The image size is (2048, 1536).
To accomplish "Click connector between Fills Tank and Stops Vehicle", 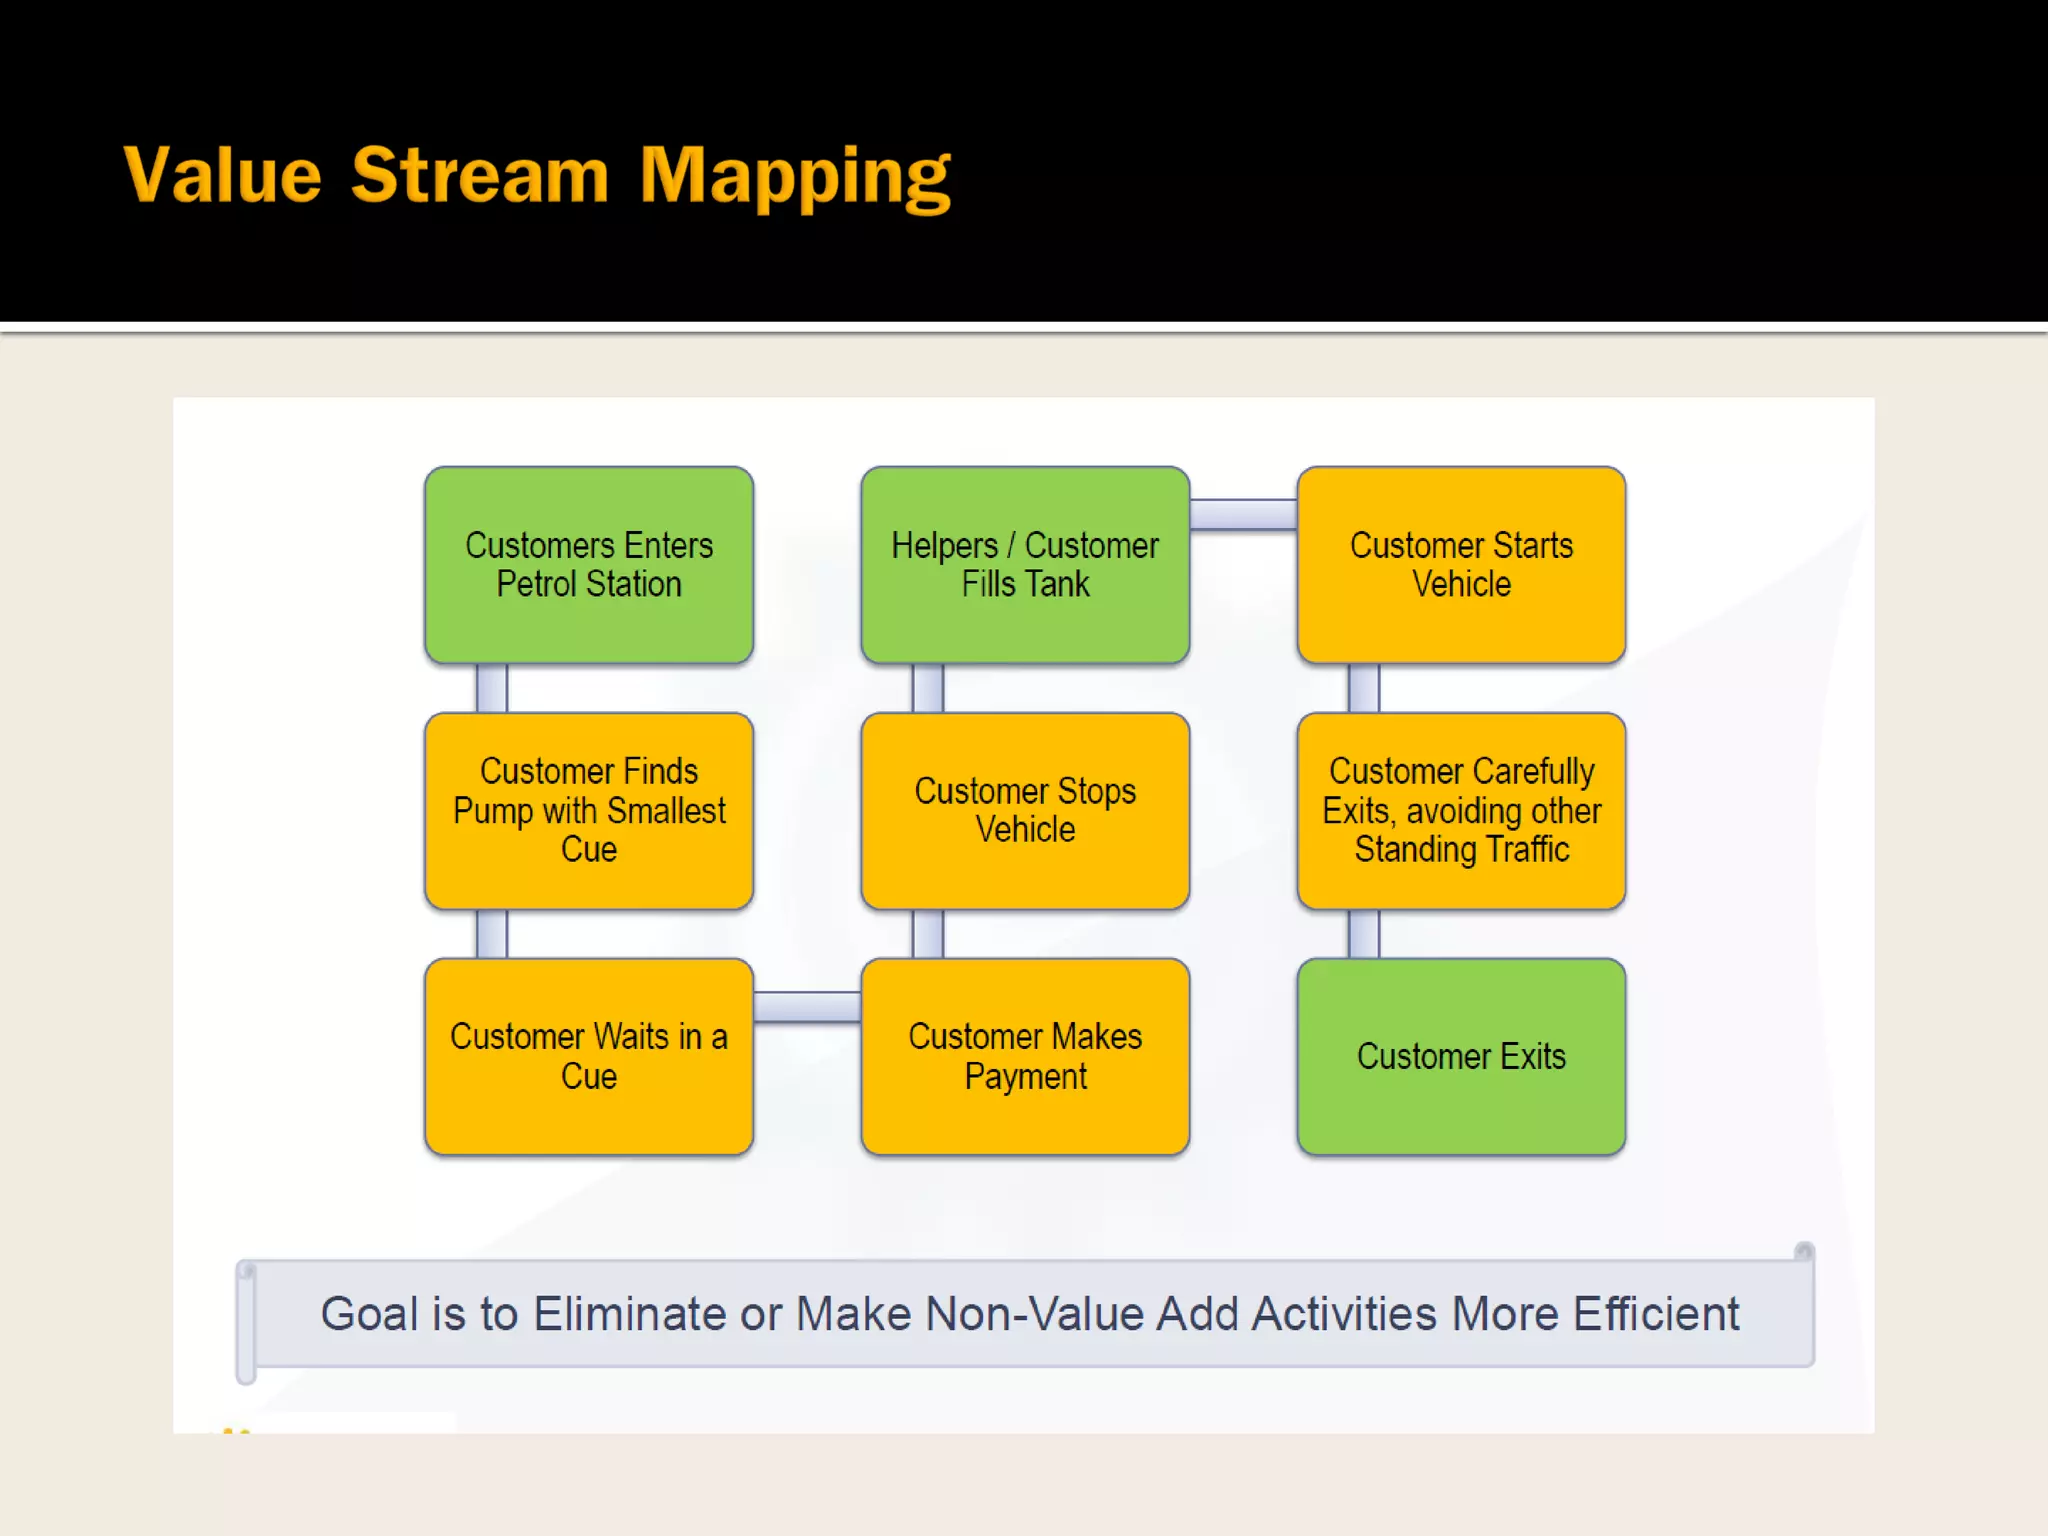I will [x=928, y=688].
